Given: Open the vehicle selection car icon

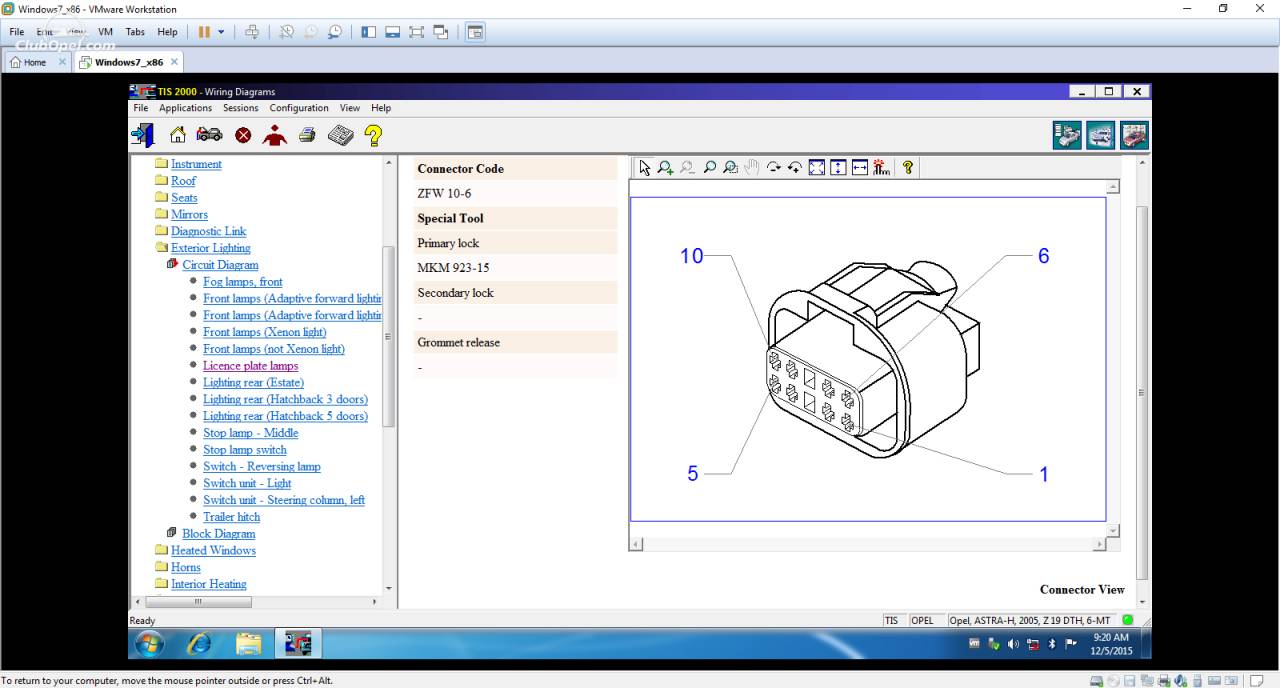Looking at the screenshot, I should pos(209,134).
